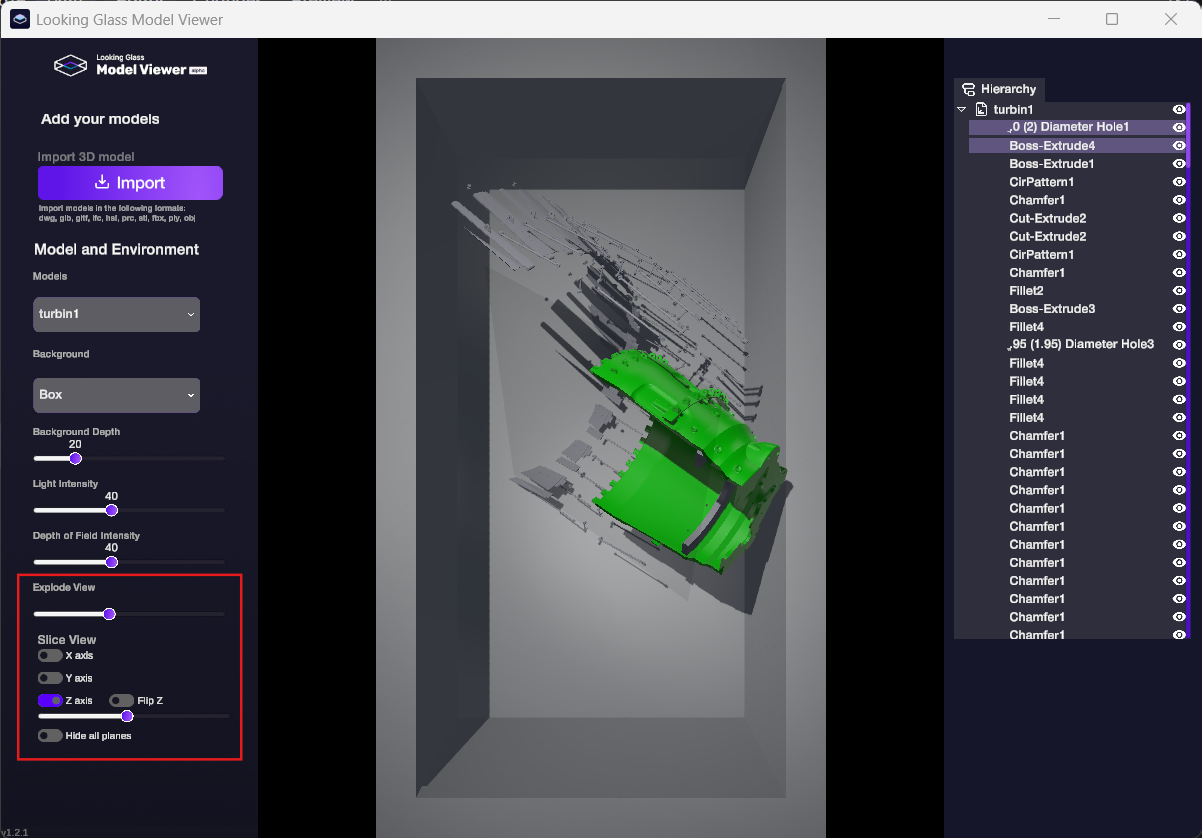Click the Looking Glass logo in the sidebar
This screenshot has height=838, width=1202.
point(70,66)
